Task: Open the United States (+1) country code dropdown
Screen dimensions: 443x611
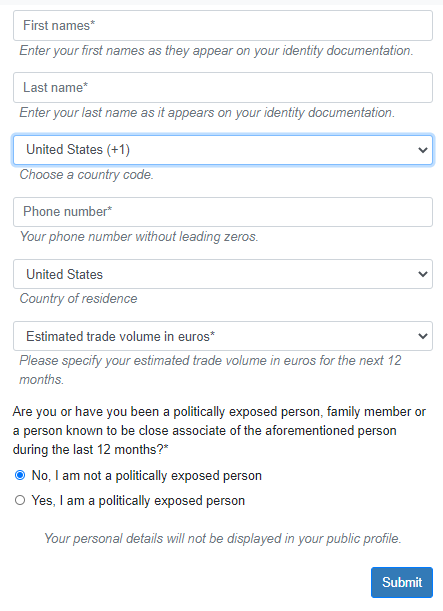Action: [x=223, y=150]
